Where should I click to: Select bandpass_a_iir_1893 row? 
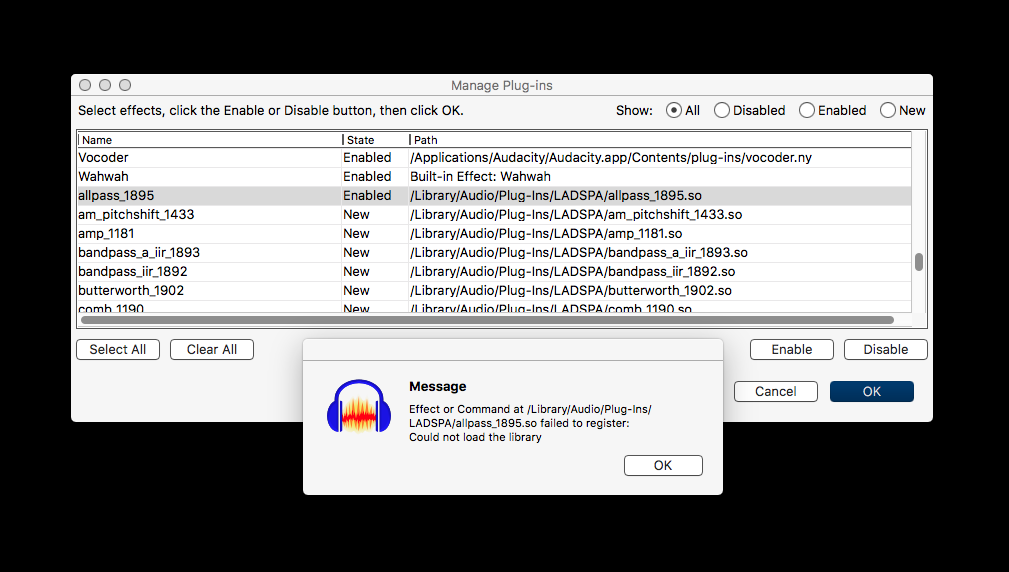pos(494,252)
